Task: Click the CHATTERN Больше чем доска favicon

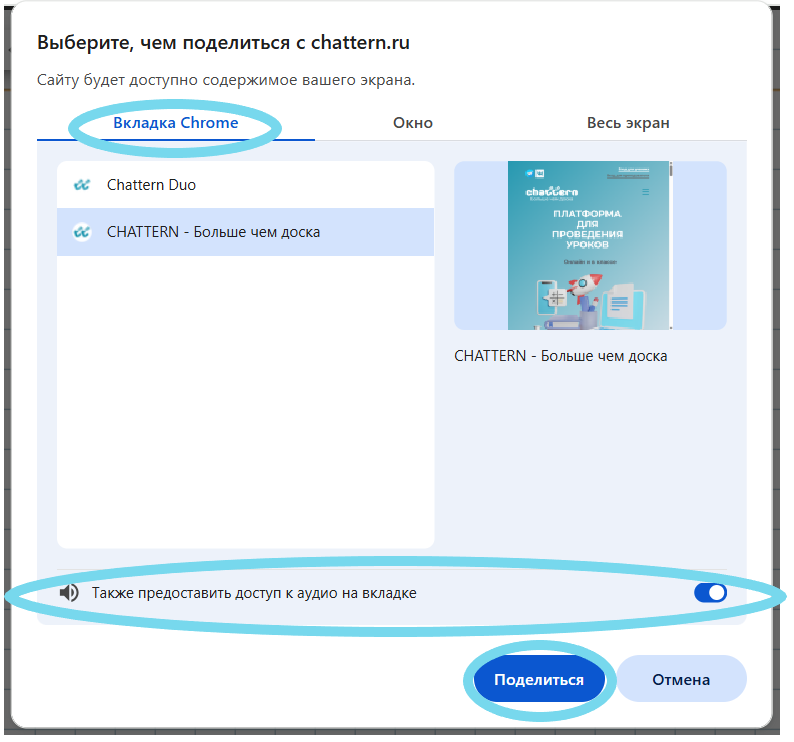Action: coord(82,232)
